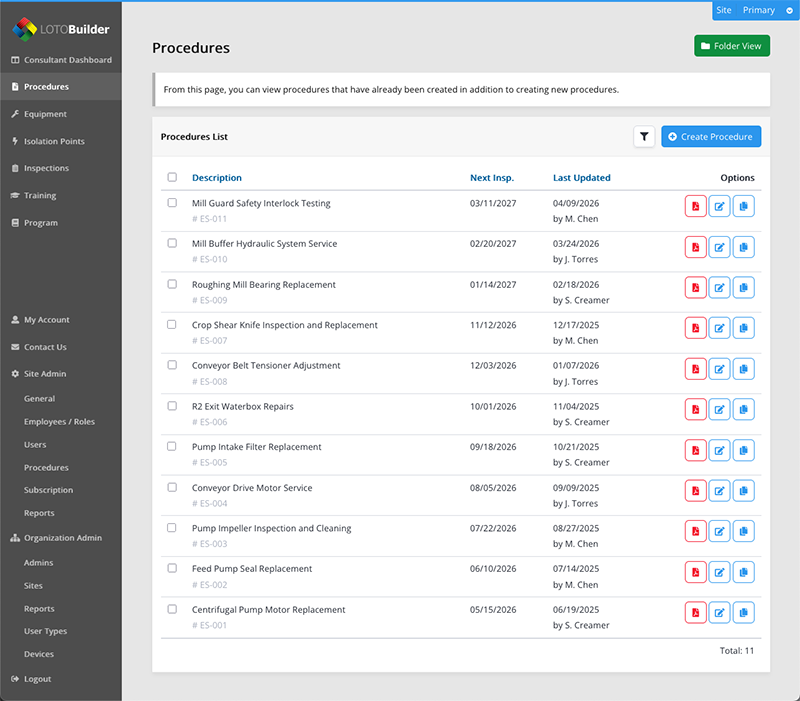Open PDF of R2 Exit Waterbox Repairs
The image size is (800, 701).
(695, 409)
